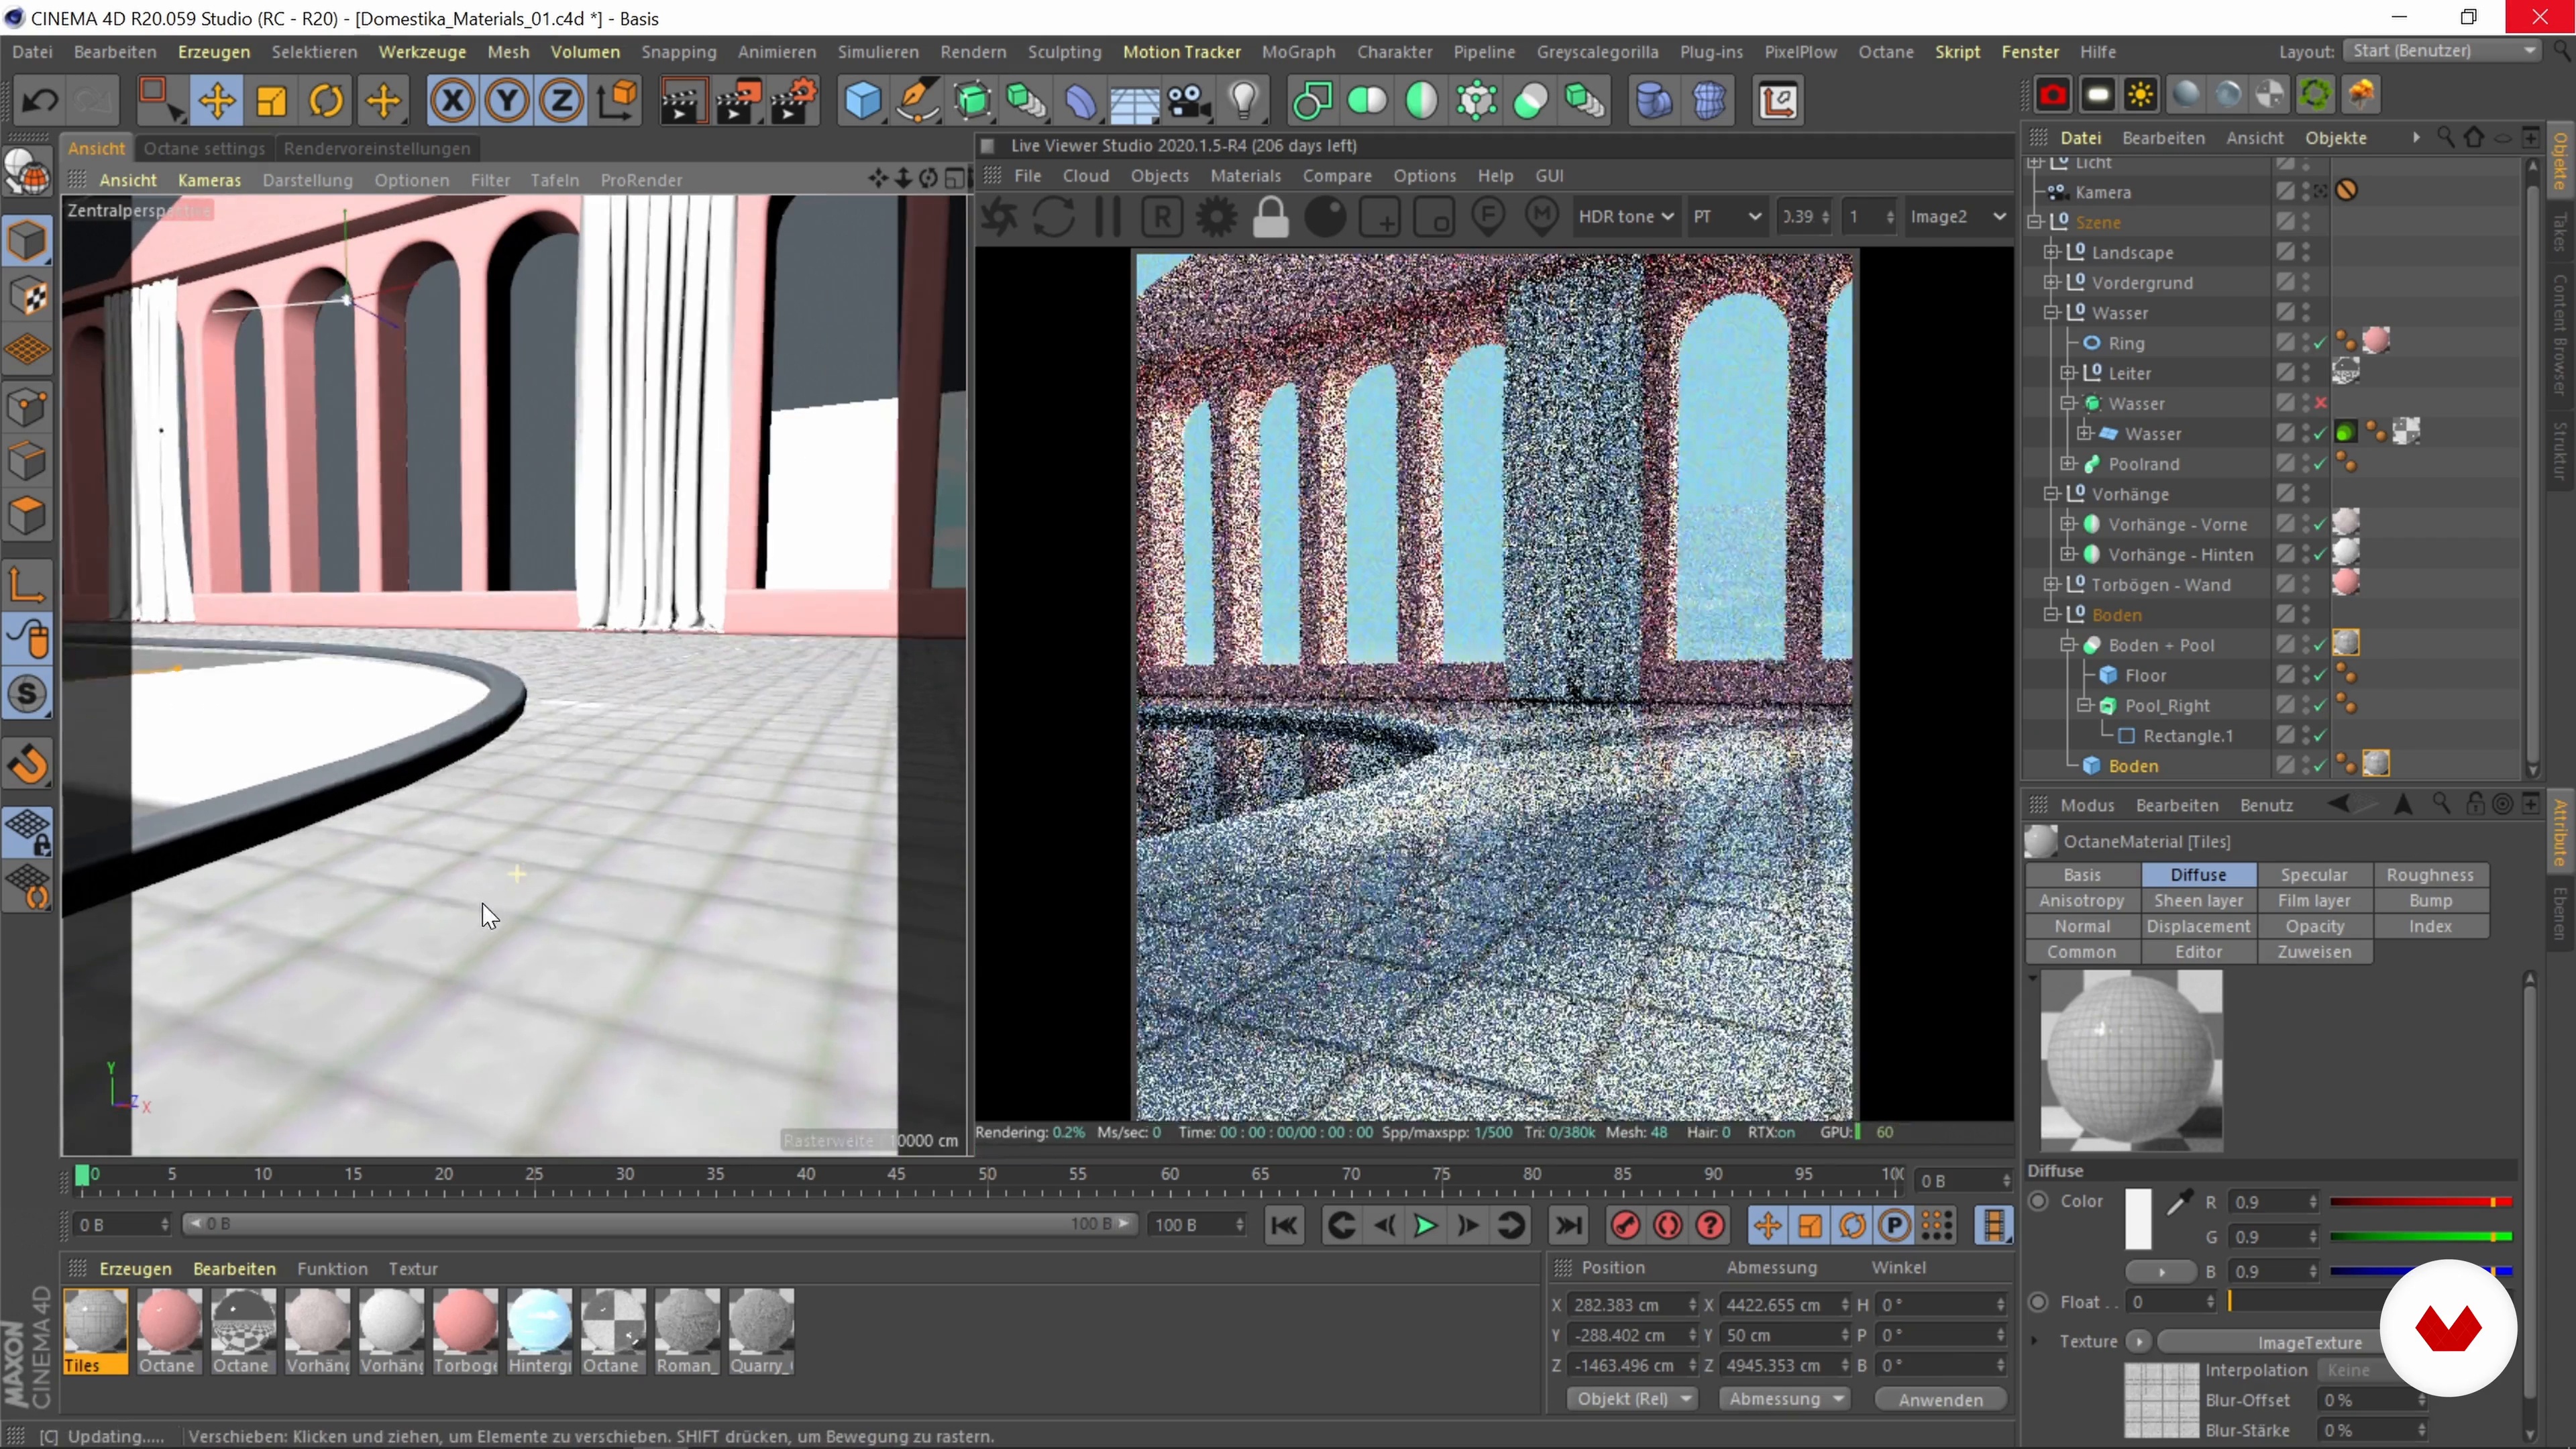Open the MoGraph menu

pos(1298,52)
